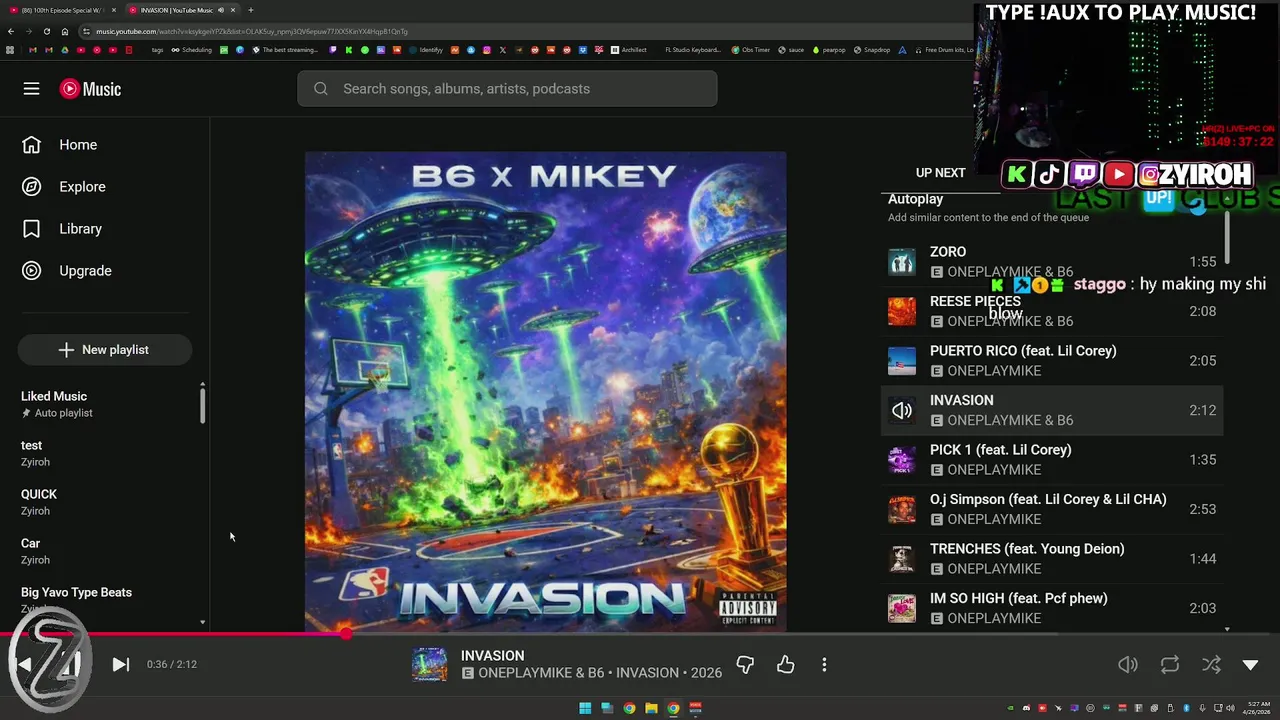Viewport: 1280px width, 720px height.
Task: Open the FL Studio Keyboard bookmark
Action: click(x=692, y=50)
